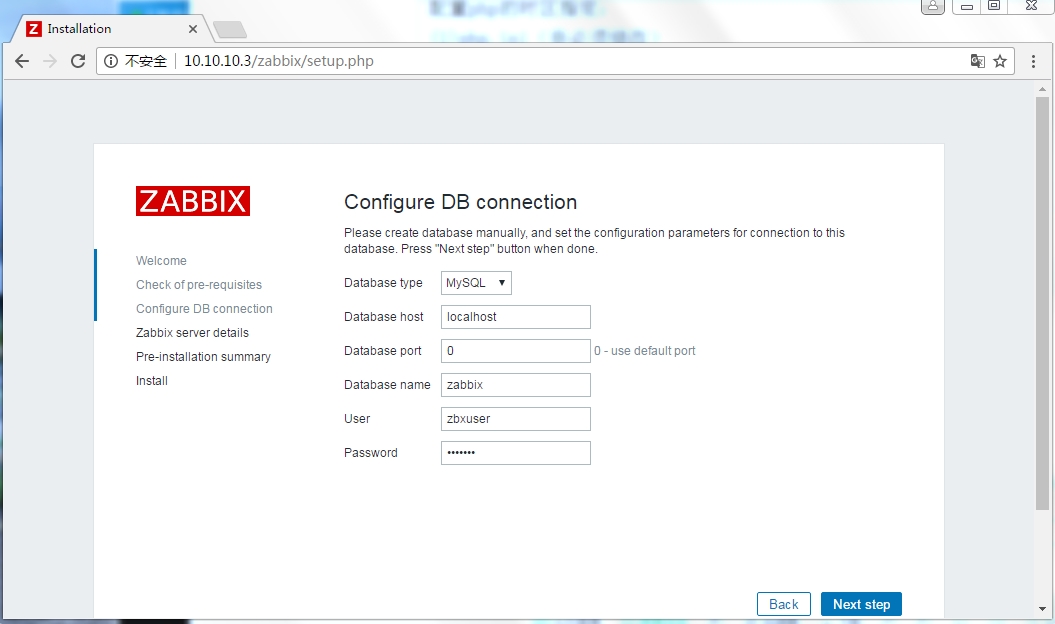Click the Chrome user profile icon
1055x624 pixels.
(x=933, y=6)
